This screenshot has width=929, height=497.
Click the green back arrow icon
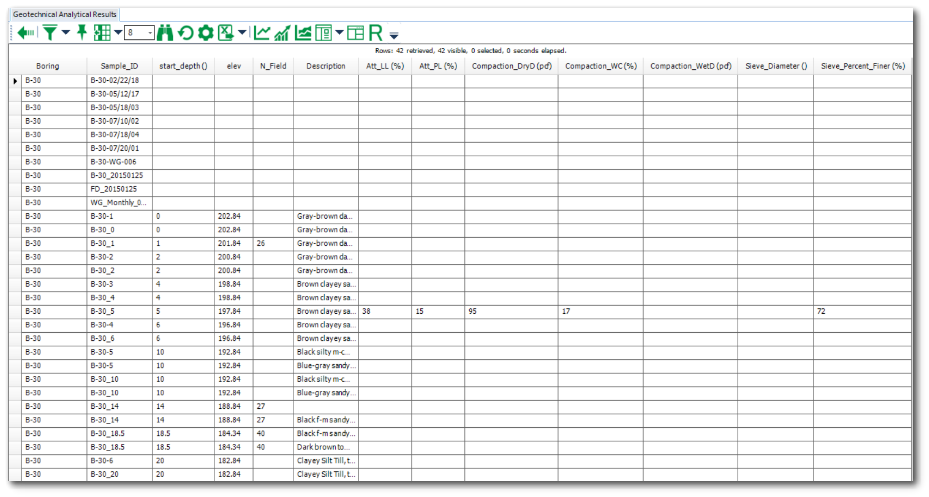(26, 33)
